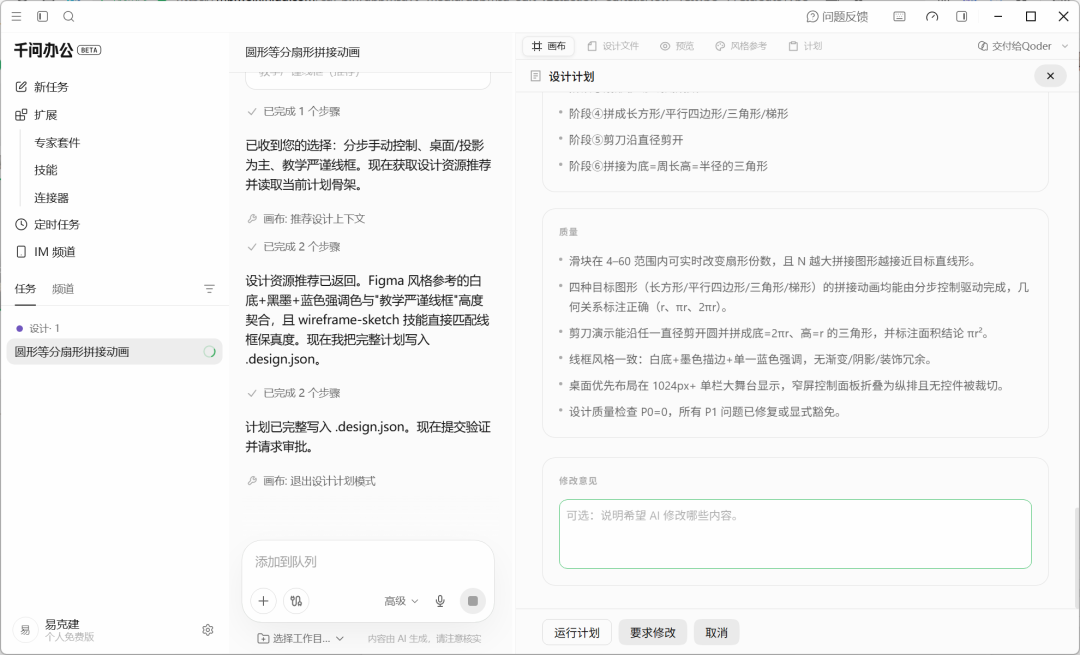Switch to the 设计文件 tab
1080x655 pixels.
pos(613,46)
